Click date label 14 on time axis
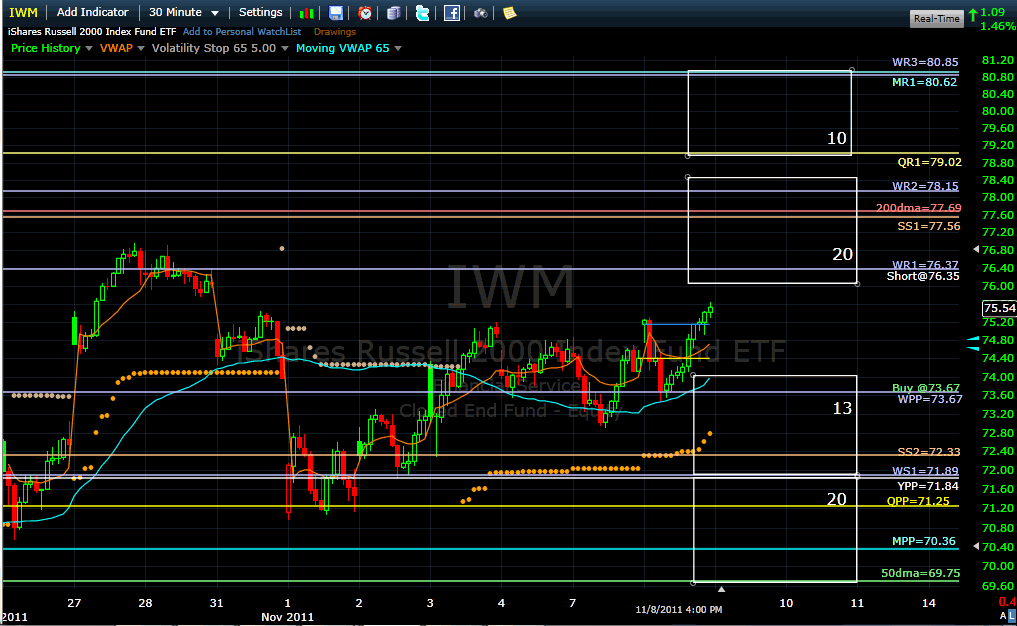1017x626 pixels. click(928, 603)
